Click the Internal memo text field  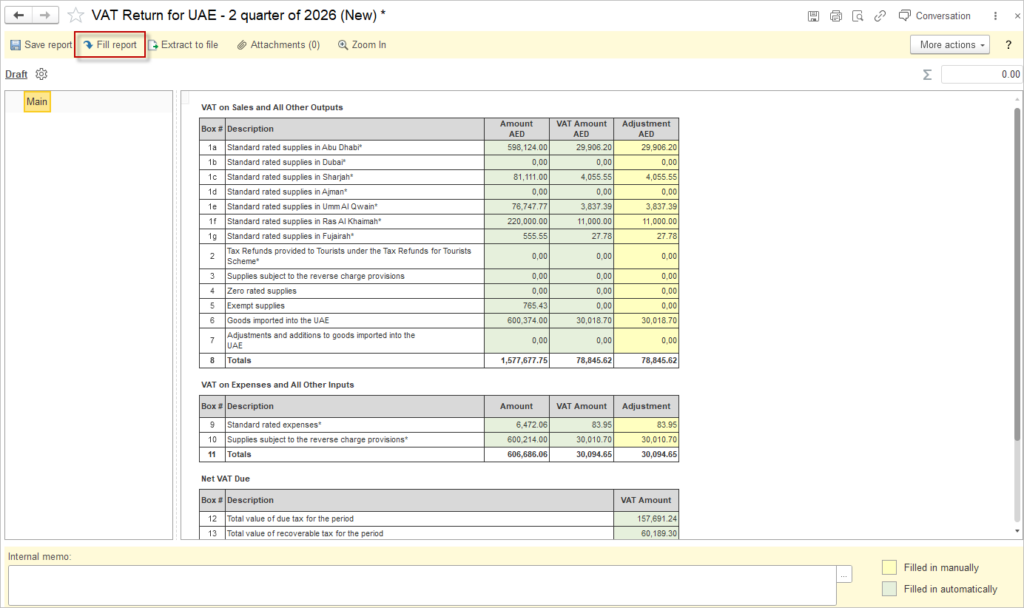(x=422, y=585)
